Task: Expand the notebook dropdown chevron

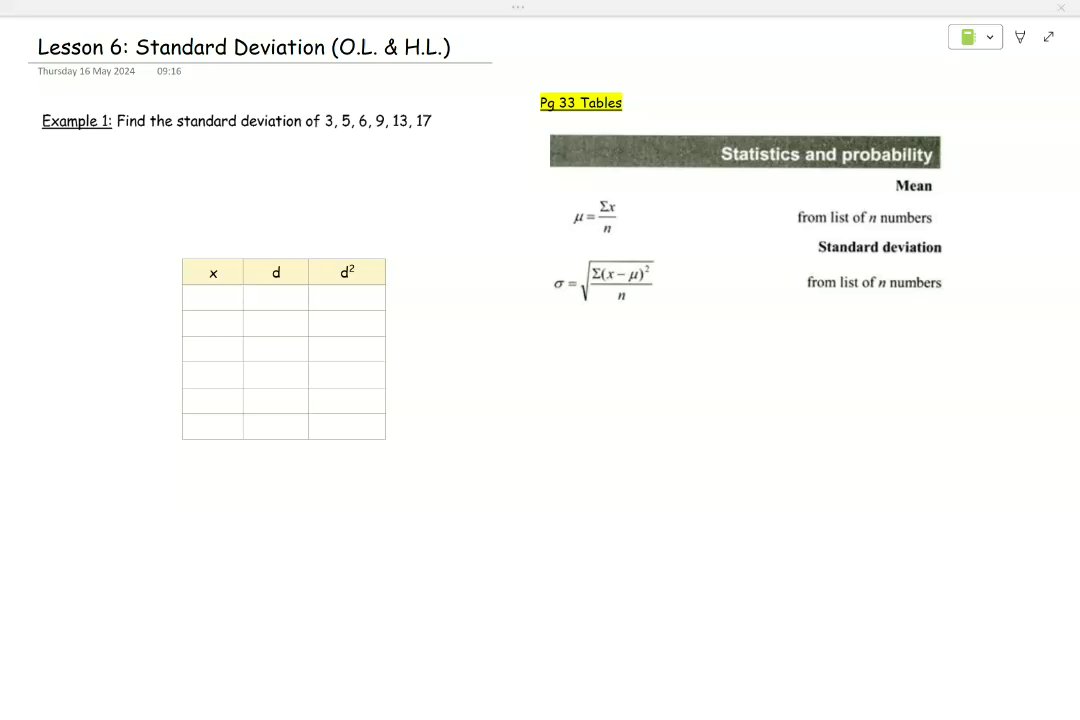Action: coord(990,37)
